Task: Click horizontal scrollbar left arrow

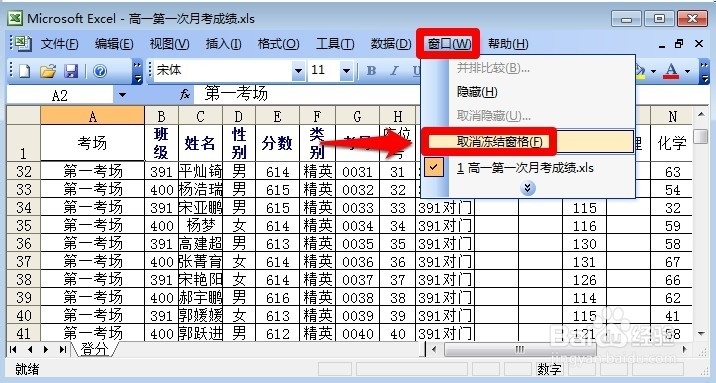Action: click(x=434, y=350)
